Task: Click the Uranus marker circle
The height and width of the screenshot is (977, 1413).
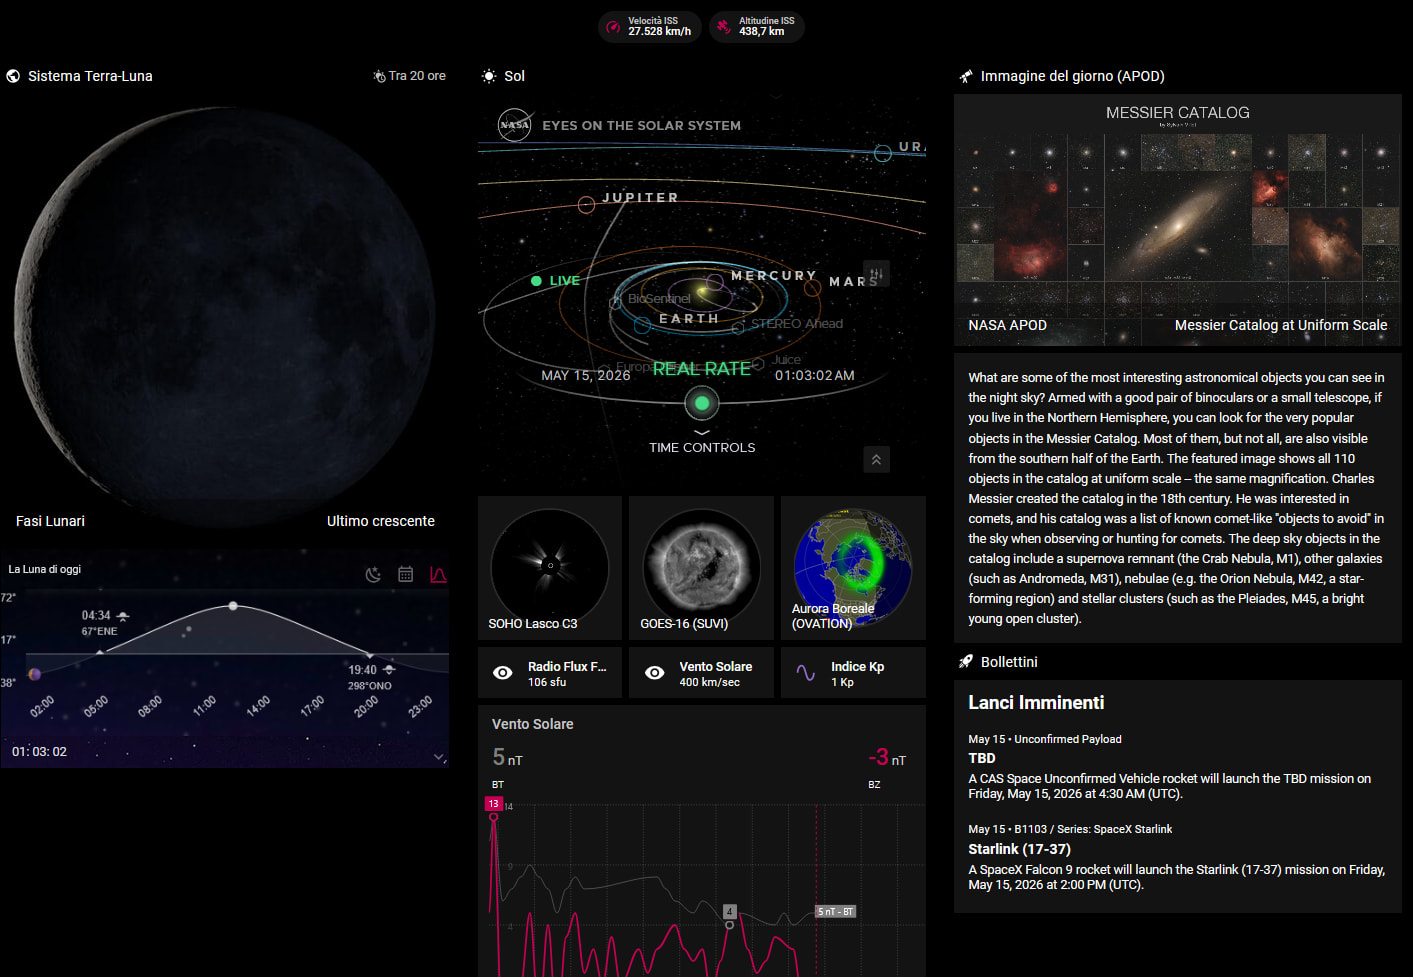Action: 883,153
